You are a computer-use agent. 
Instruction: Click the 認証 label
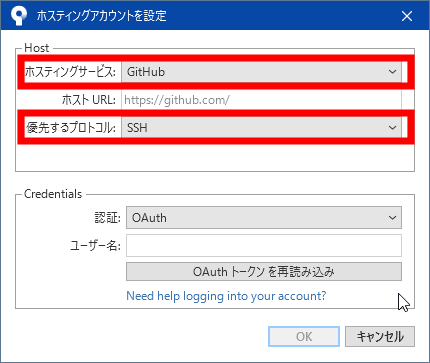(x=107, y=218)
